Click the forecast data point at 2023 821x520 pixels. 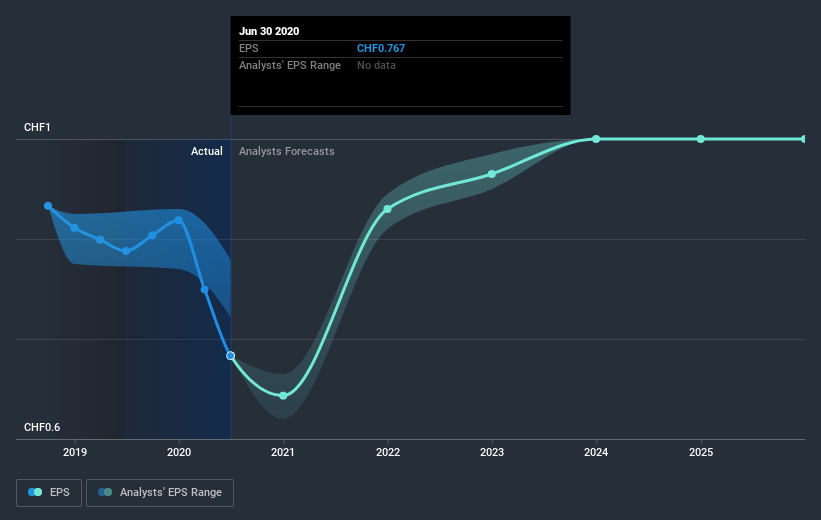(492, 174)
